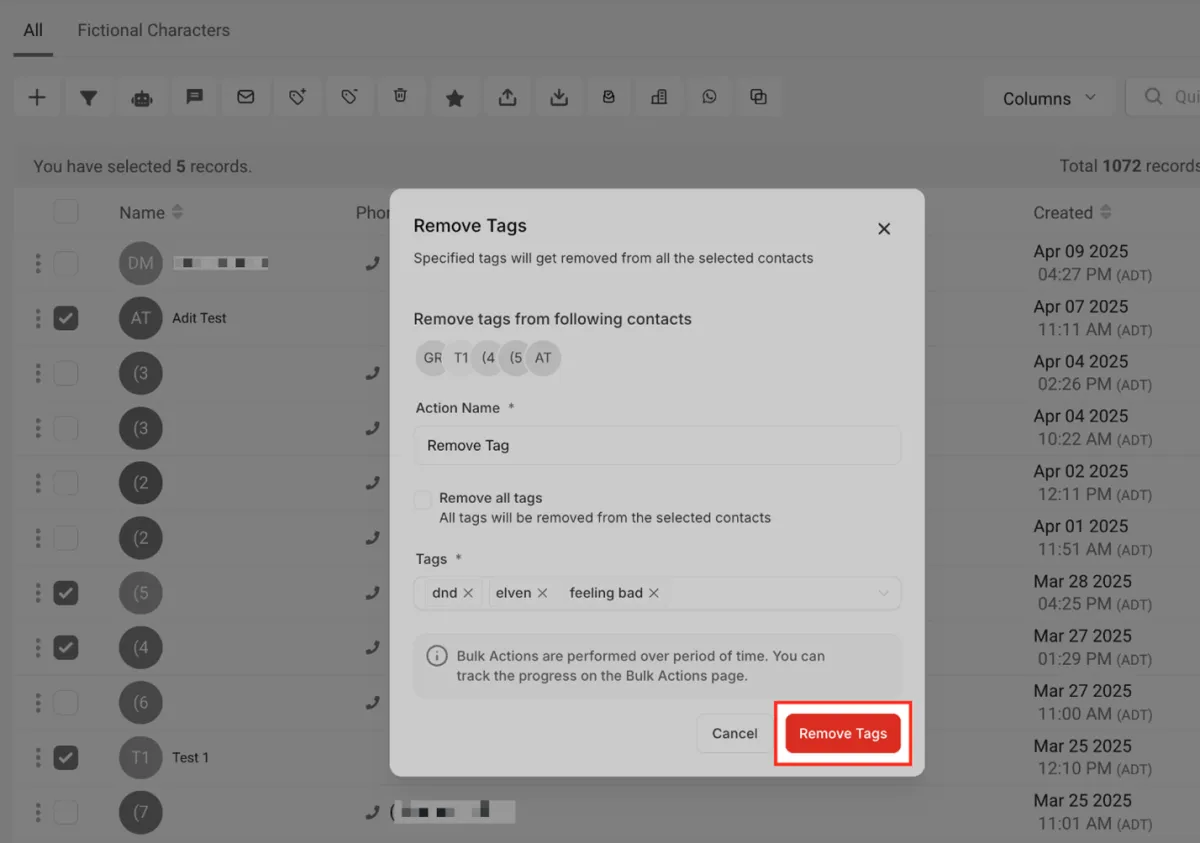Select the automation bot icon

[x=141, y=97]
